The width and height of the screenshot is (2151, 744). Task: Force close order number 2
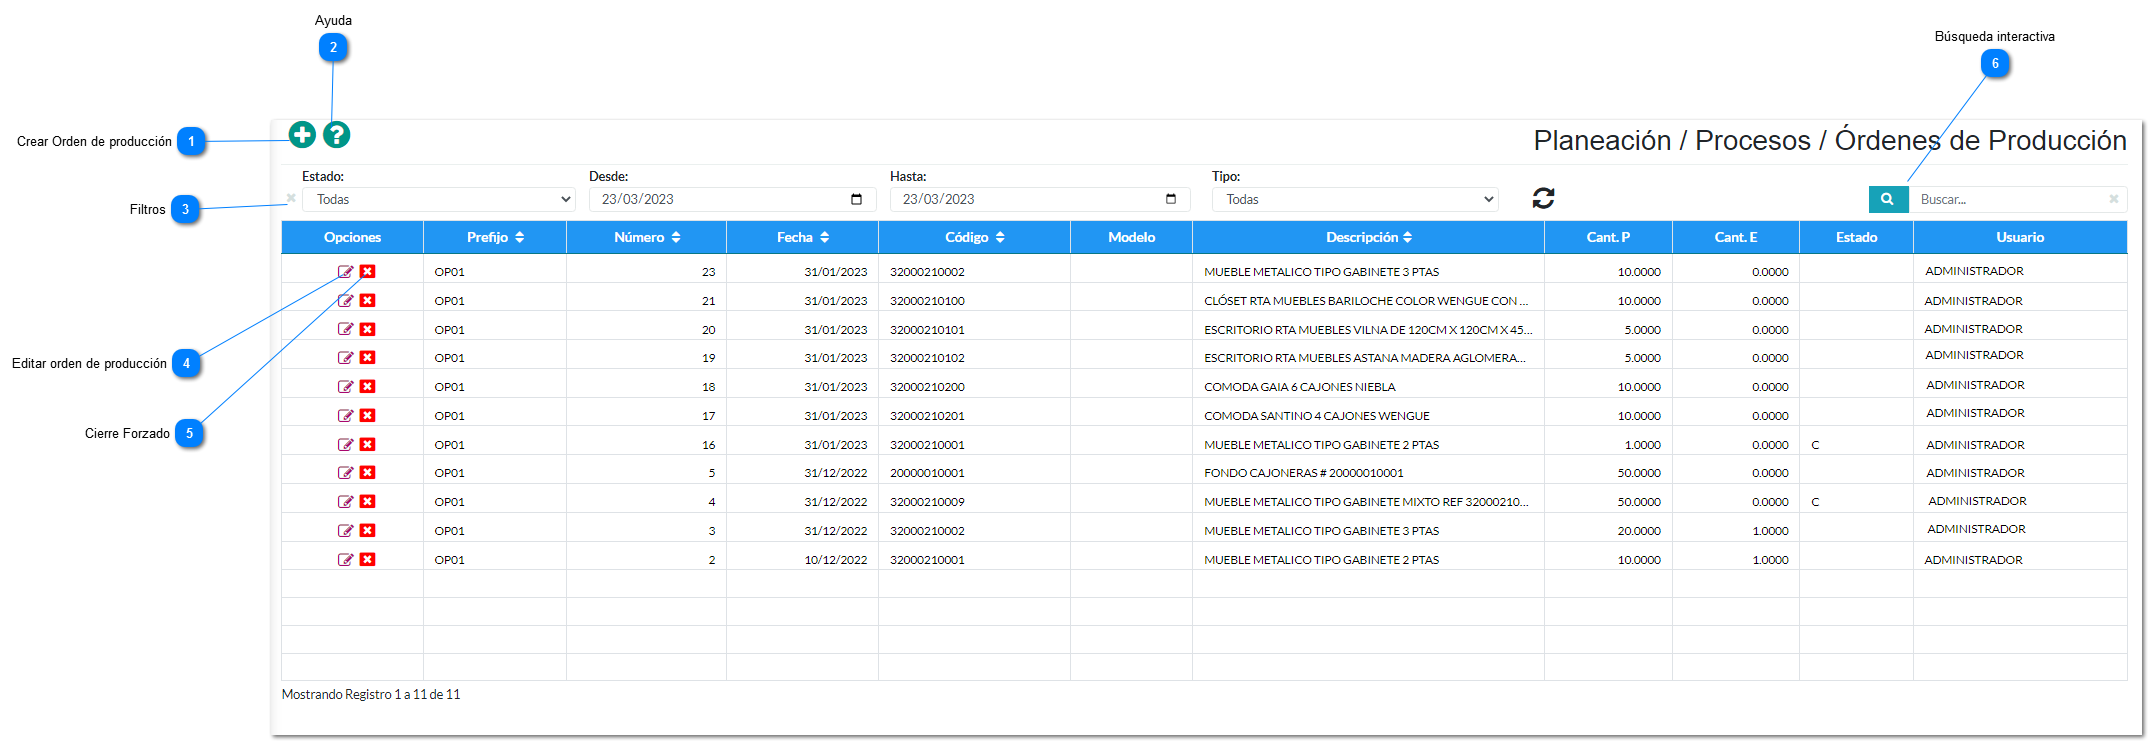pos(367,559)
